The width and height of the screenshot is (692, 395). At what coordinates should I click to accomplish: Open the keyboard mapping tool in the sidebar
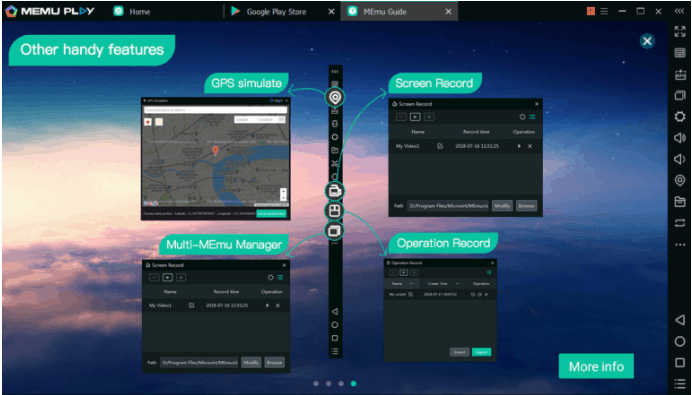[x=680, y=53]
